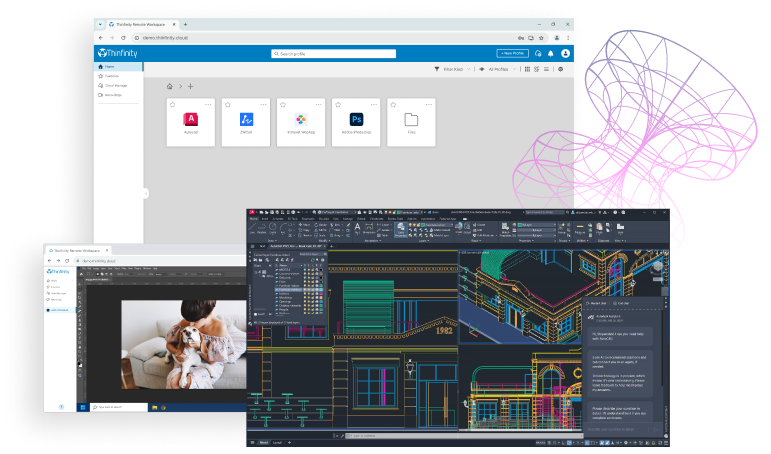Click the plus icon in breadcrumb bar
This screenshot has width=771, height=454.
coord(191,86)
